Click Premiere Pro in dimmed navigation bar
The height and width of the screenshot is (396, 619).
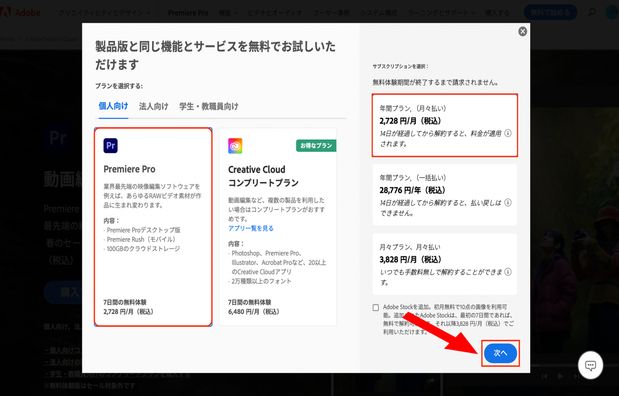point(188,13)
